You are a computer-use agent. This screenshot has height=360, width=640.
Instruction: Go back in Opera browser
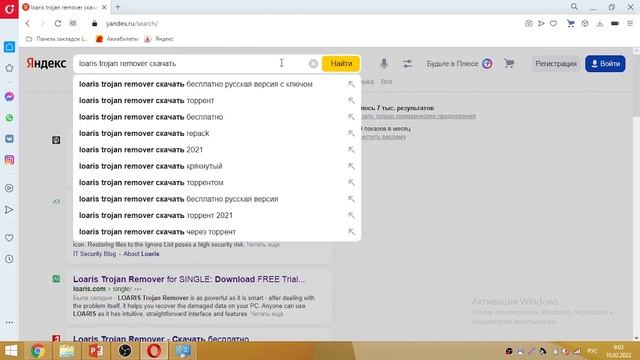[x=28, y=24]
